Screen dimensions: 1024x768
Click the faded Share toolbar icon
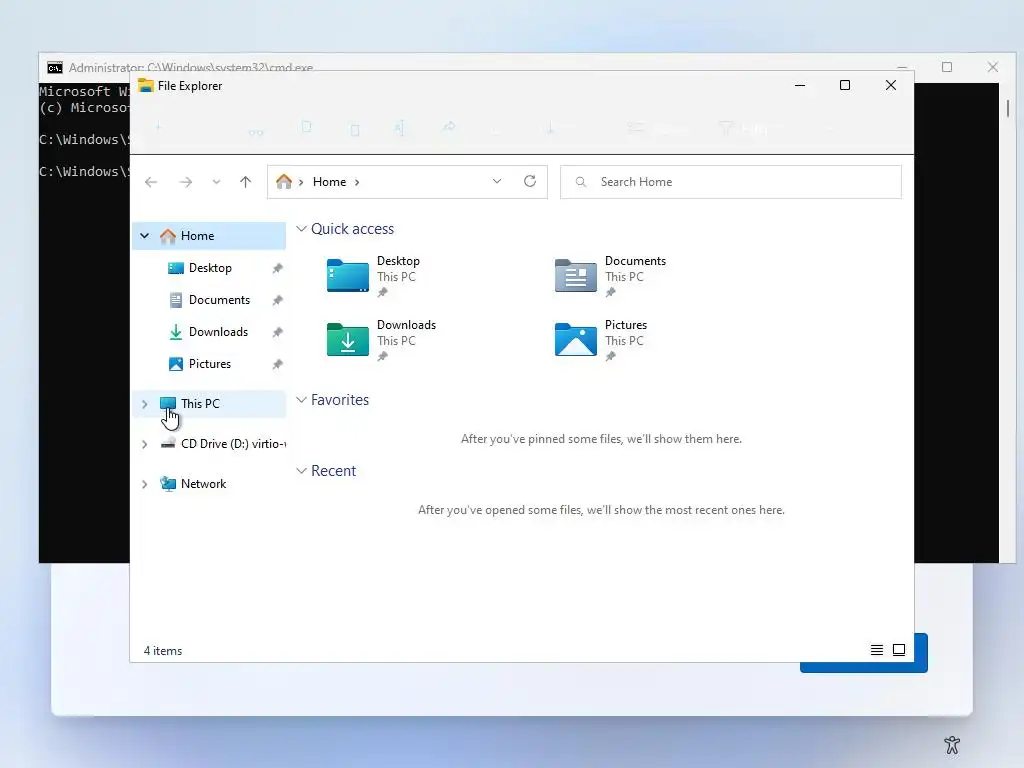(449, 127)
